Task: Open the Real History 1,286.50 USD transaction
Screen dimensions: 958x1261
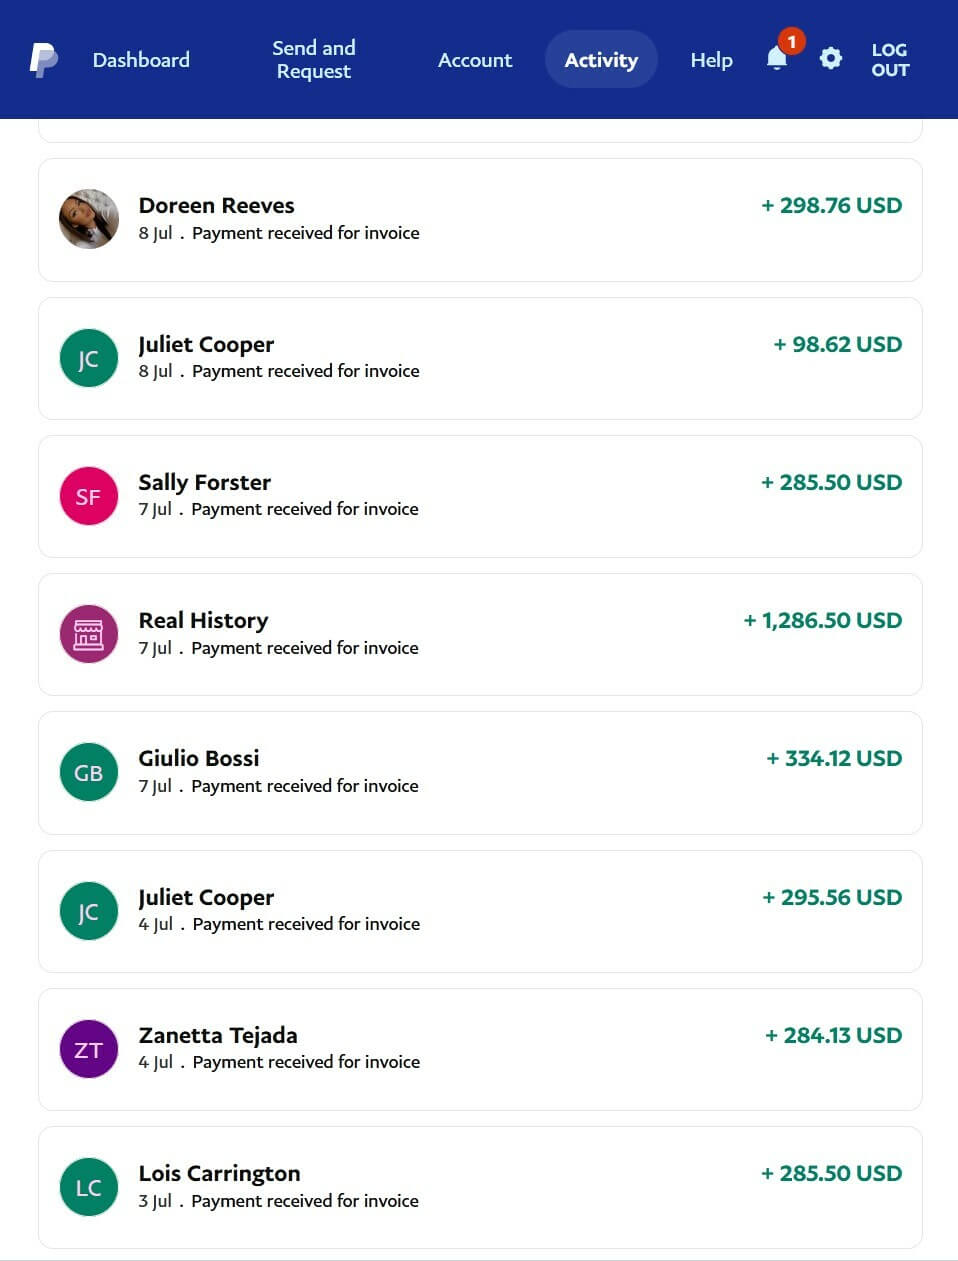Action: [480, 634]
